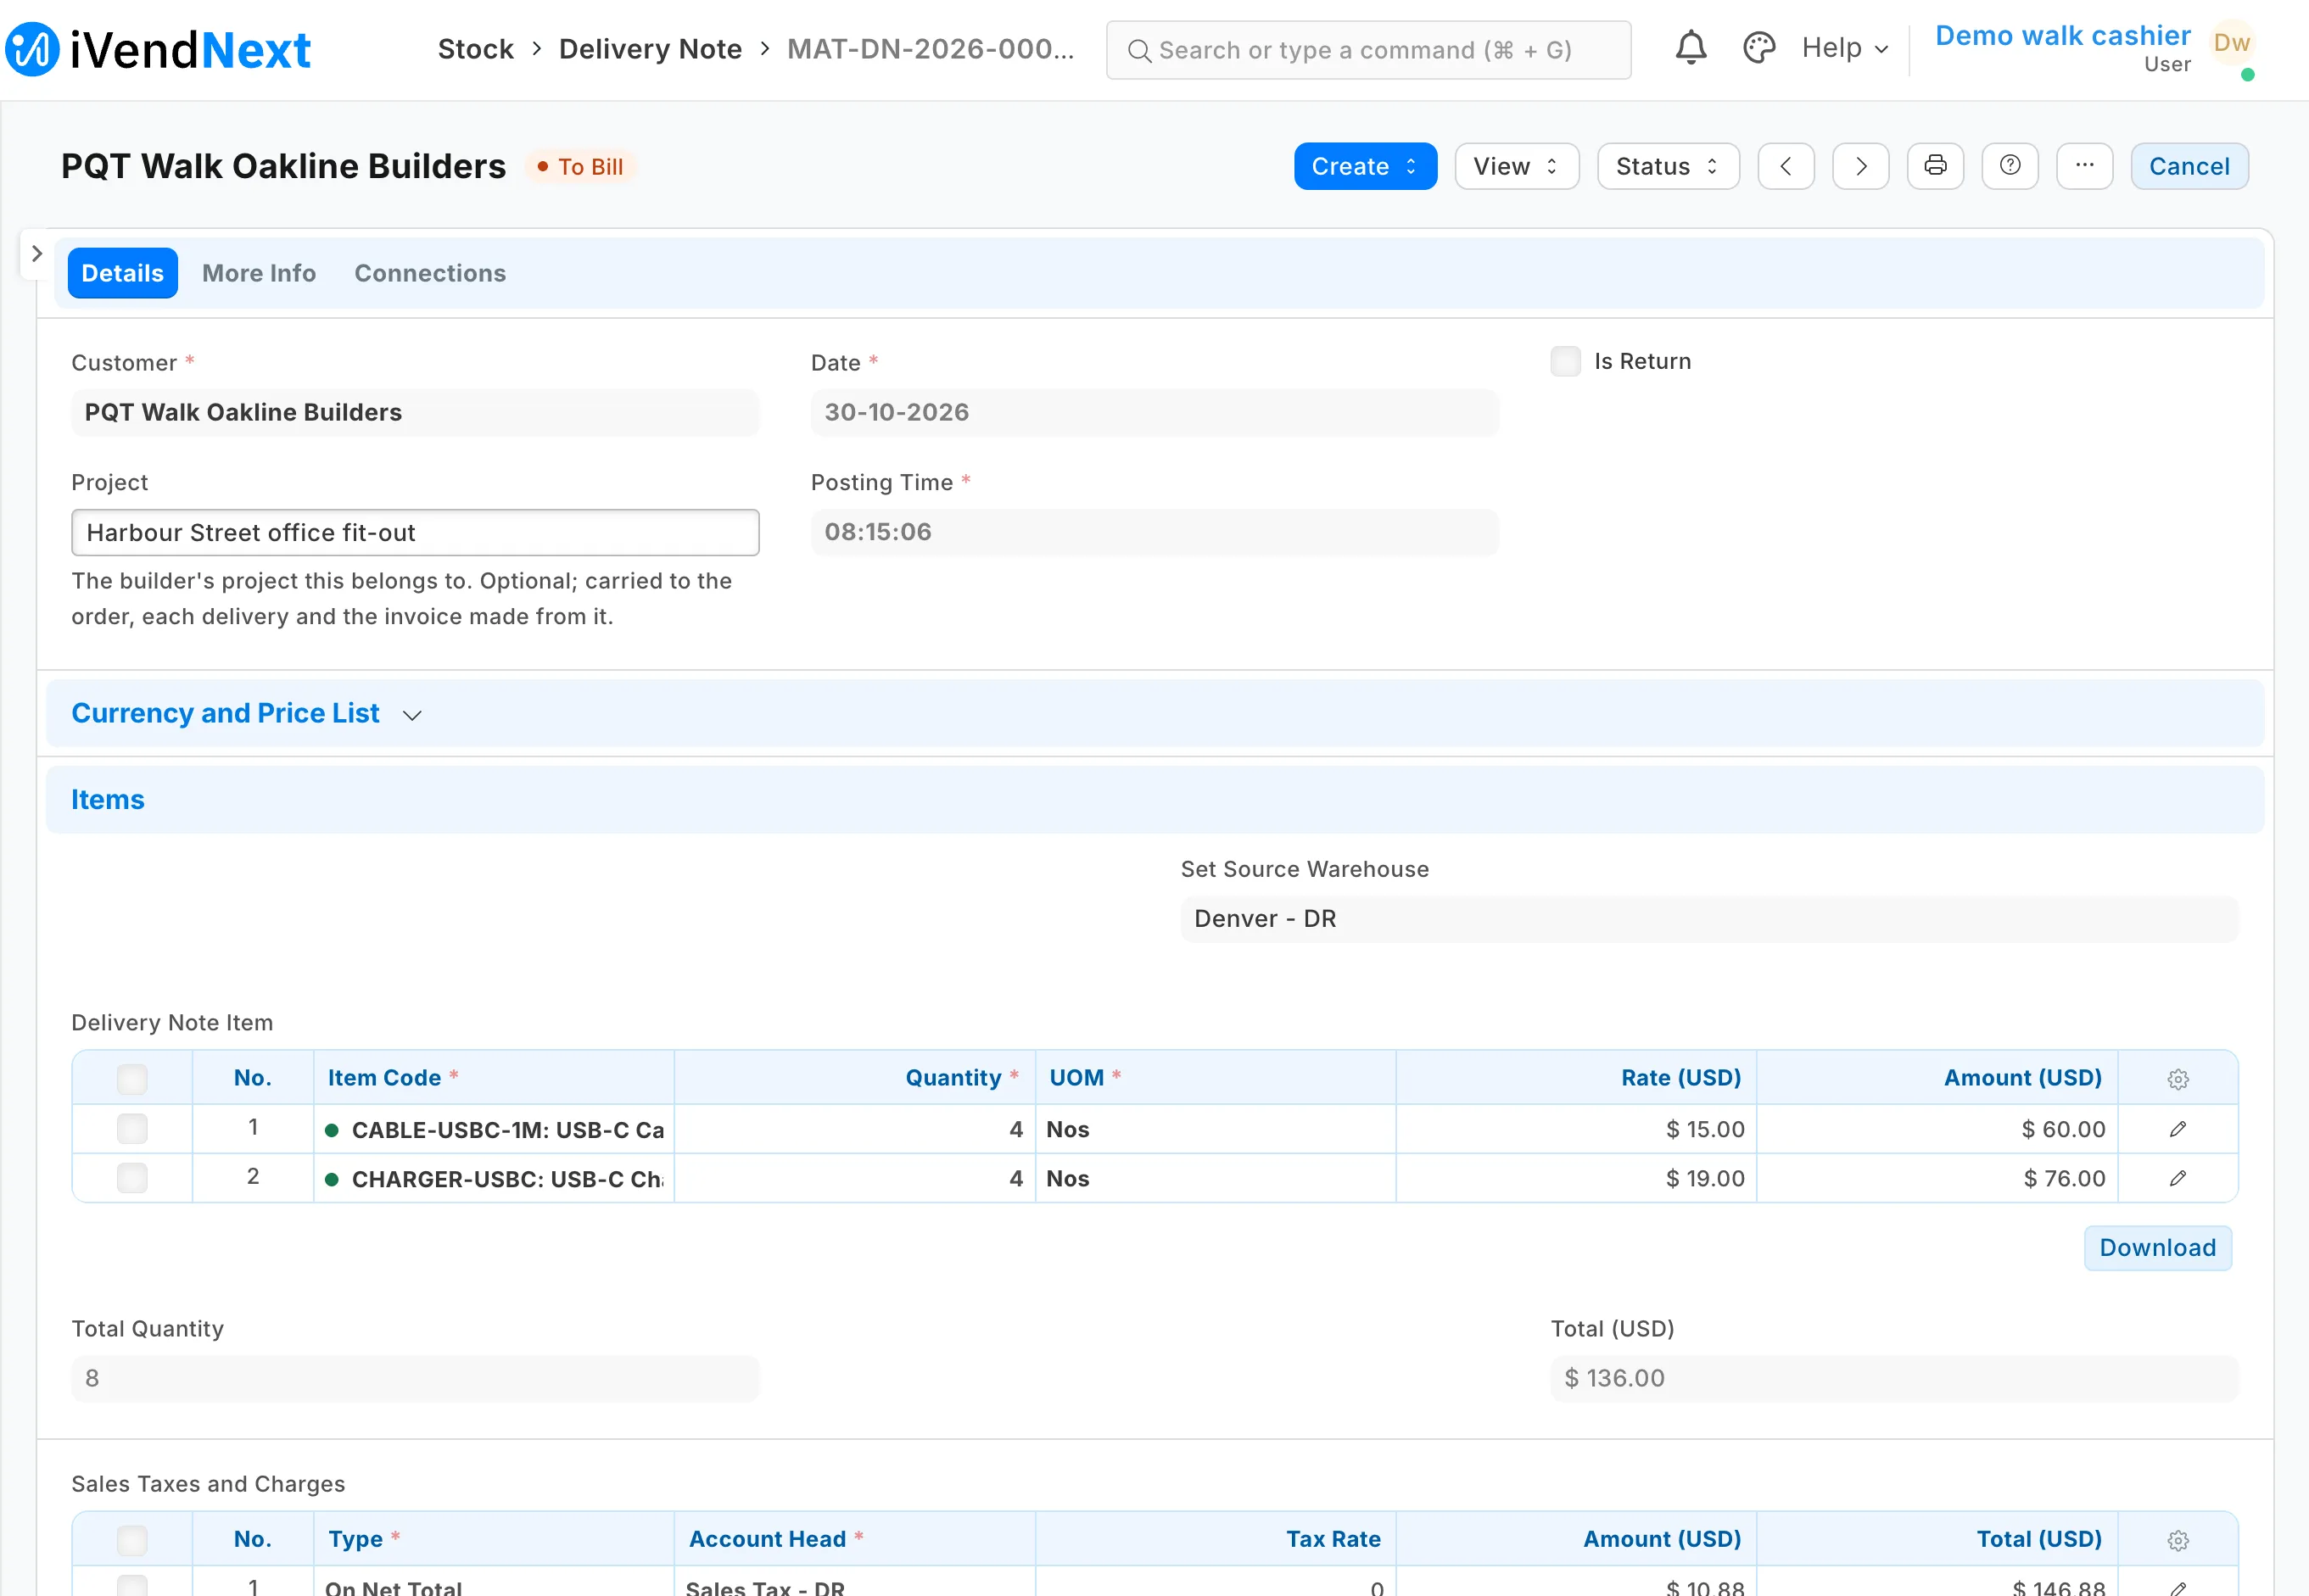Open Delivery Note Item table settings gear
Viewport: 2309px width, 1596px height.
pyautogui.click(x=2178, y=1079)
